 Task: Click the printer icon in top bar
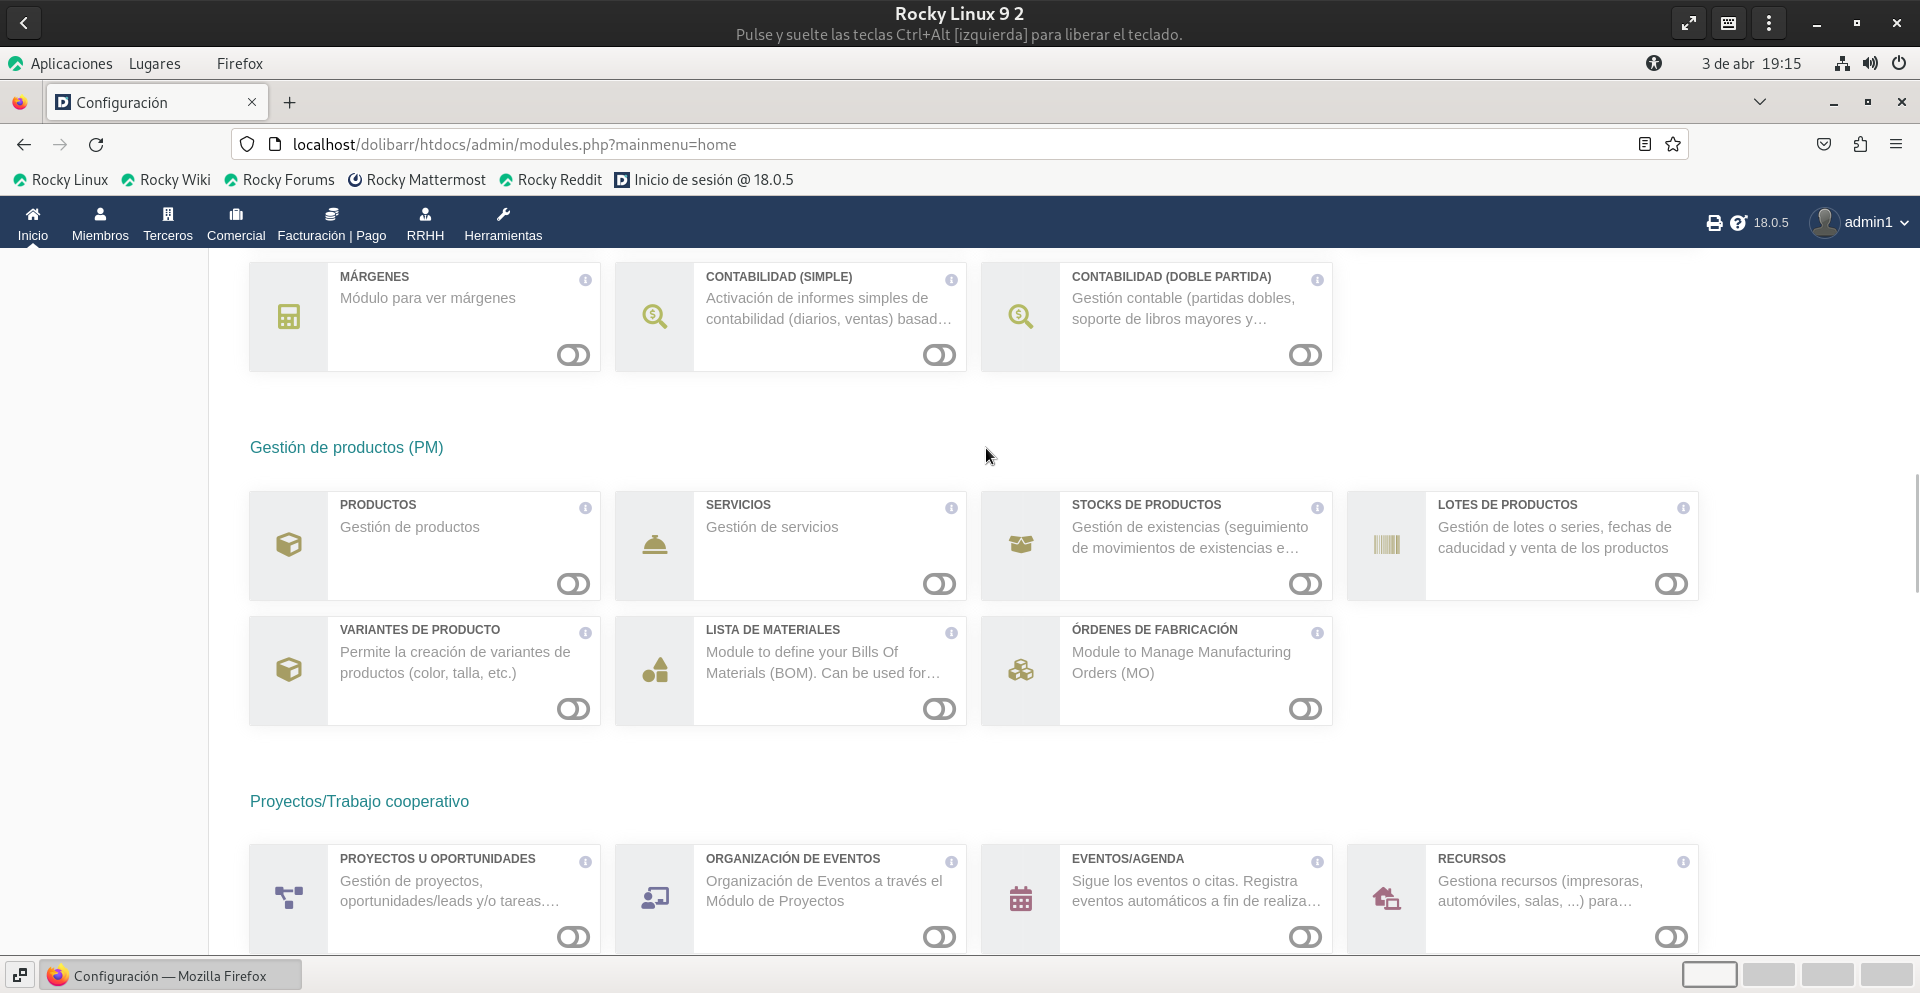coord(1714,223)
